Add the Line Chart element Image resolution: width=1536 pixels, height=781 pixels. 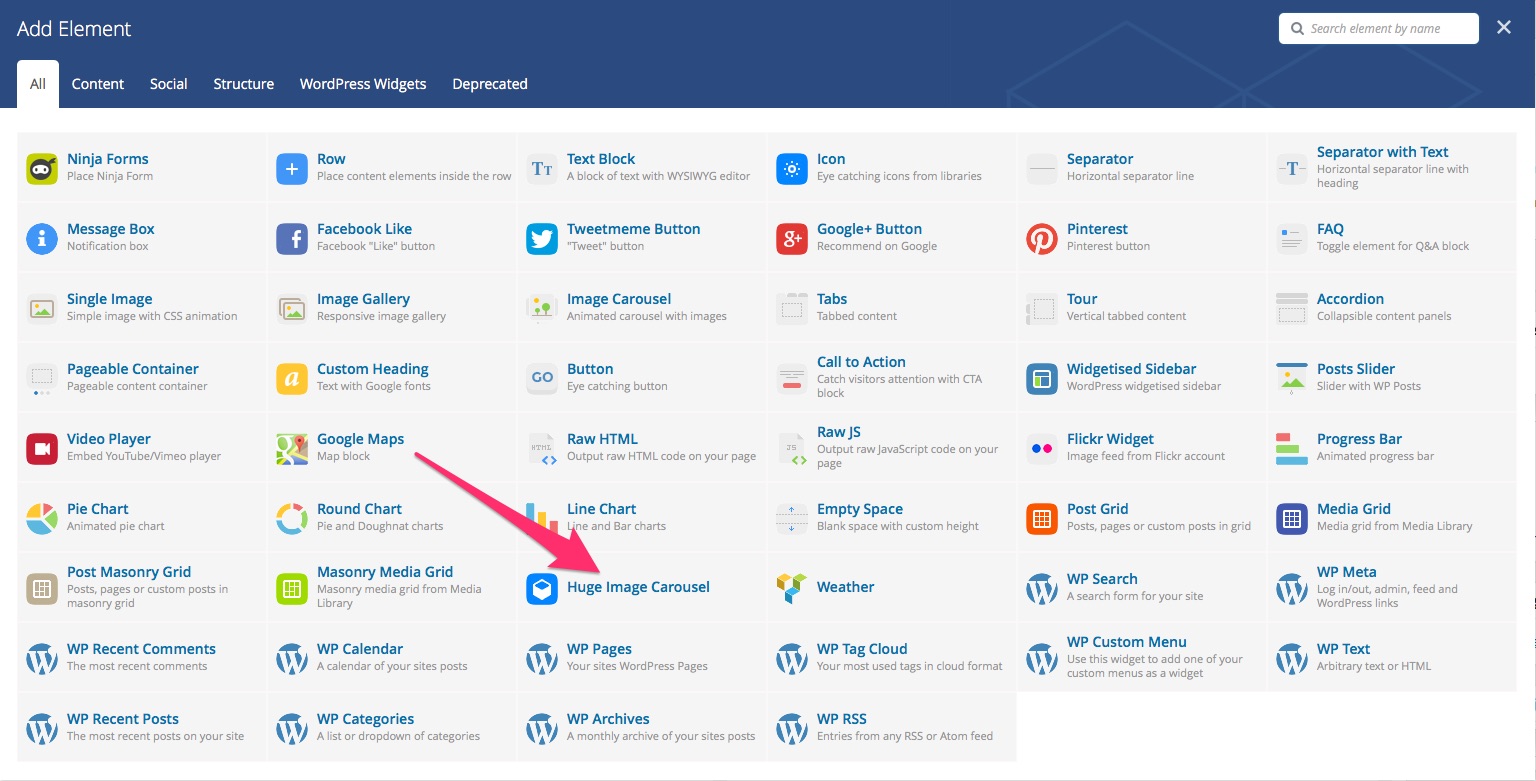(642, 518)
